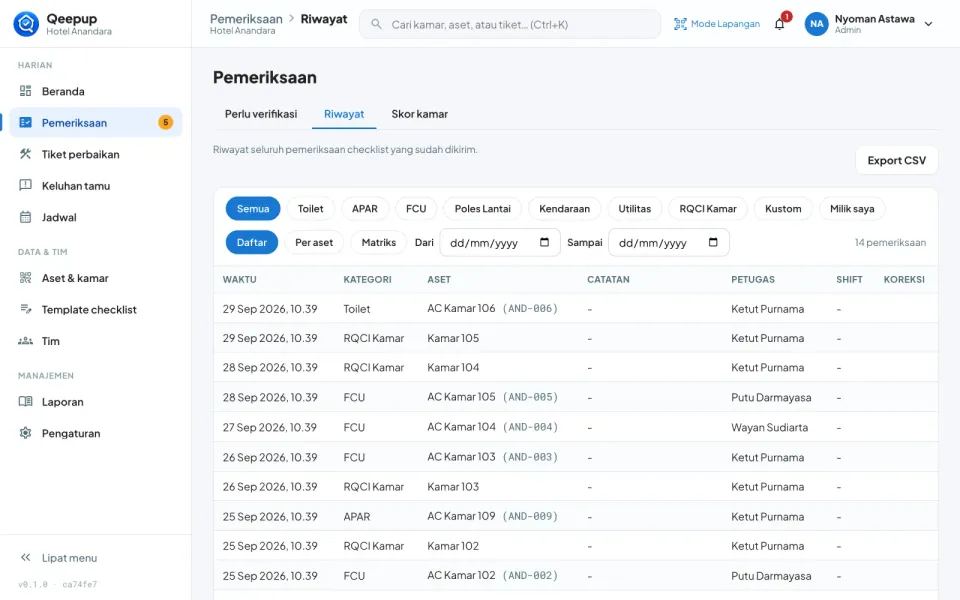Click KATEGORI column header
This screenshot has width=960, height=600.
(x=367, y=279)
